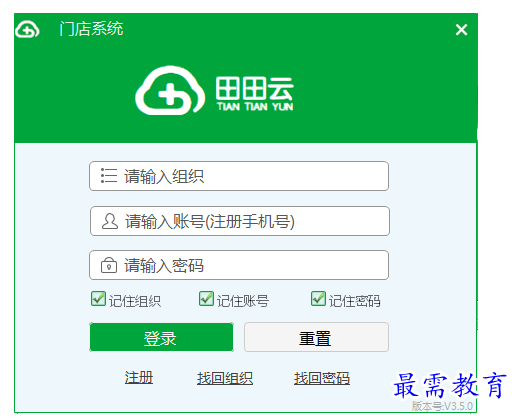Click the 门店系统 title text

(91, 29)
